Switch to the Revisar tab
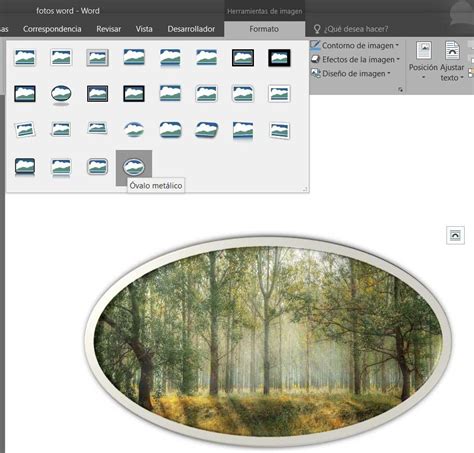474x453 pixels. point(109,29)
